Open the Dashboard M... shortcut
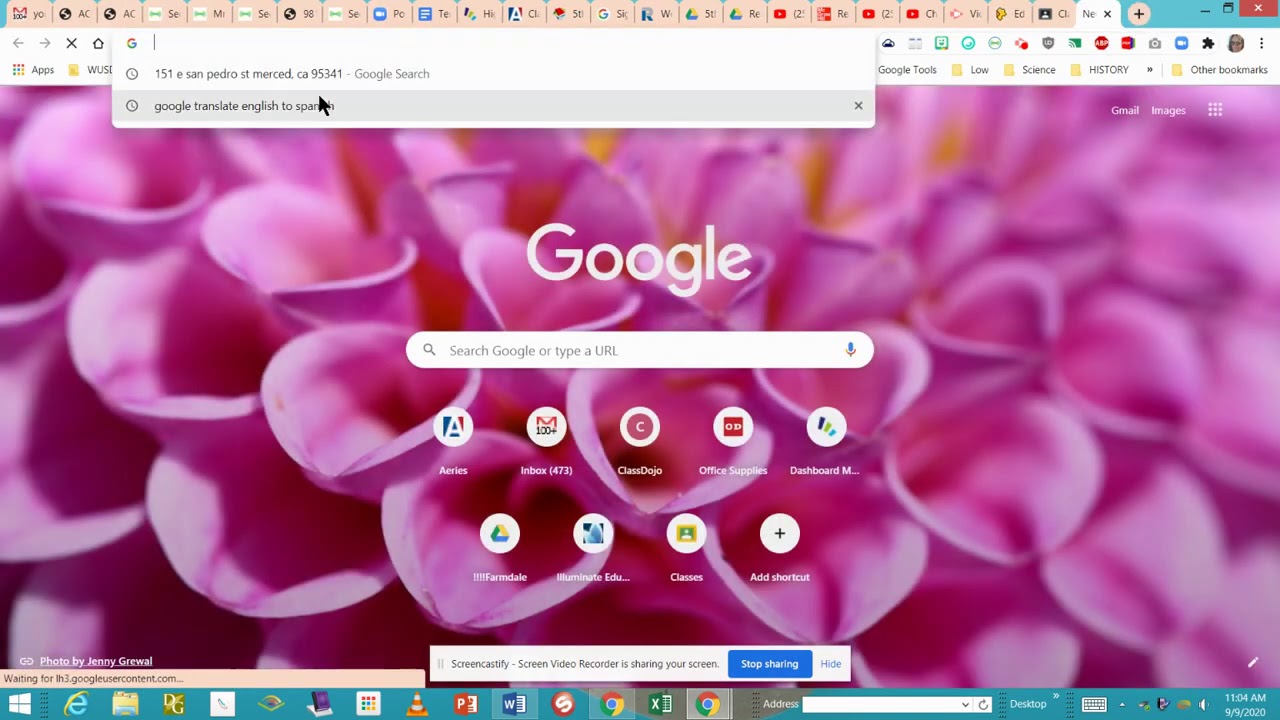Screen dimensions: 1280x720 (x=826, y=441)
